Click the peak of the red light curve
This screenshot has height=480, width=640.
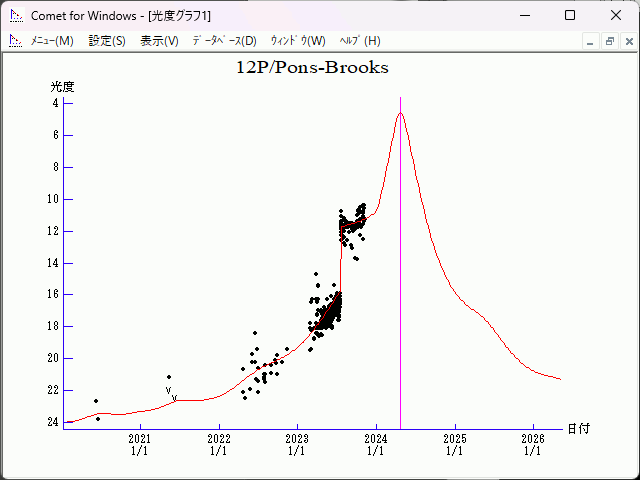(x=400, y=113)
